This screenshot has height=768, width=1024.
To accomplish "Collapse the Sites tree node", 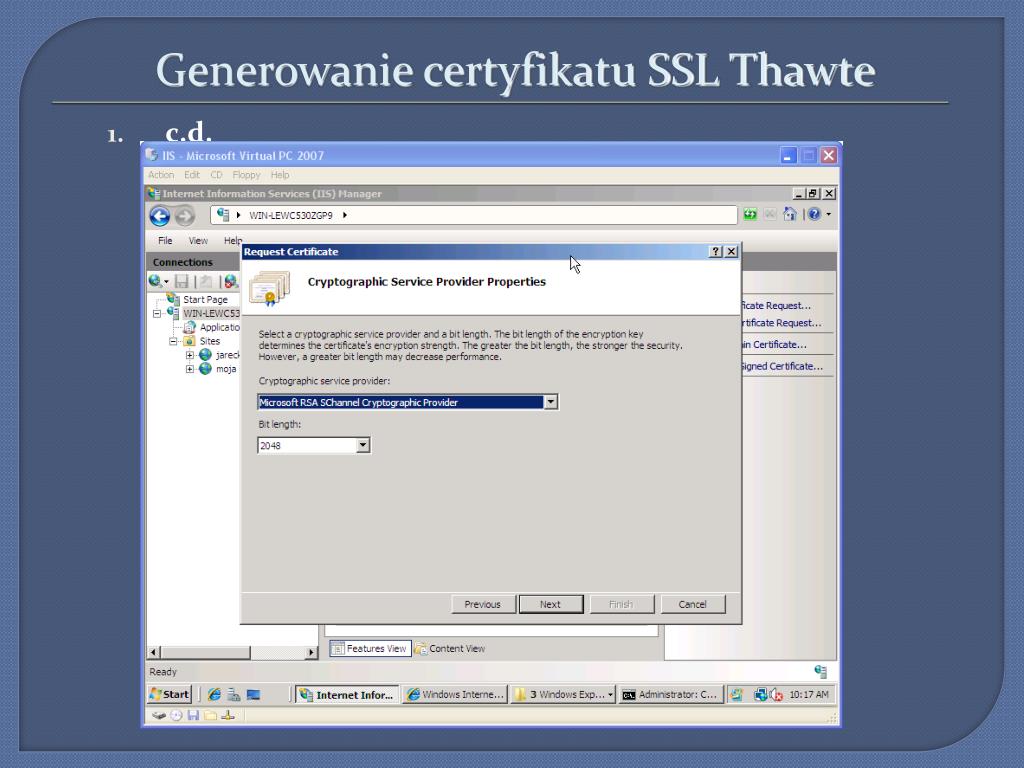I will pos(173,341).
